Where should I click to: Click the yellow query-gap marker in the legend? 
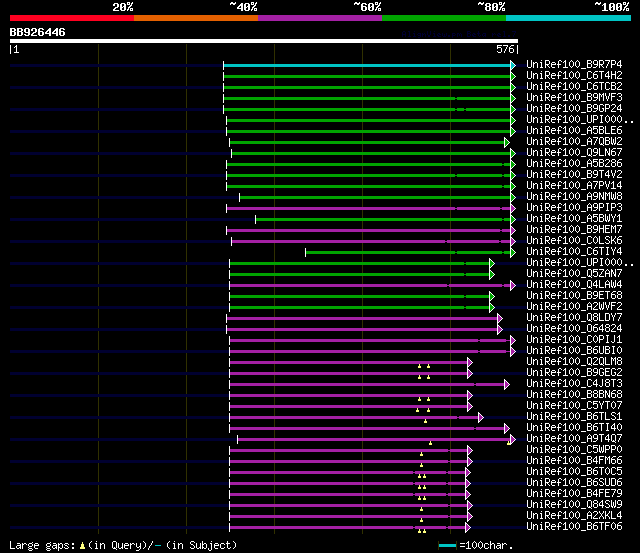82,546
